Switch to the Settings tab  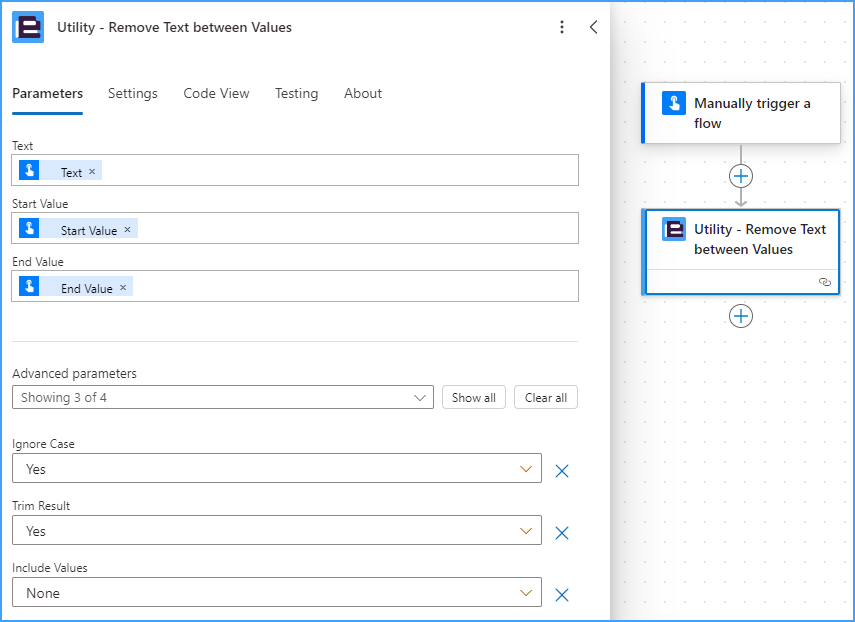pos(133,93)
